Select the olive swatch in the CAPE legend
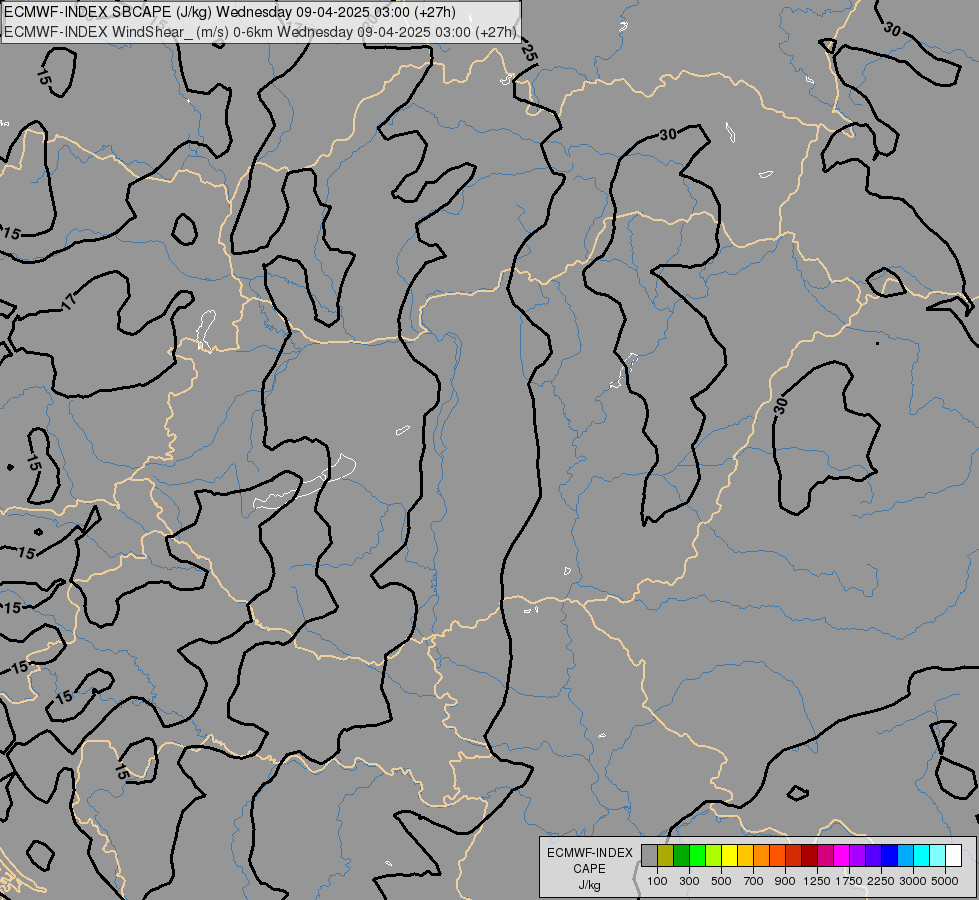Viewport: 979px width, 900px height. [x=666, y=855]
